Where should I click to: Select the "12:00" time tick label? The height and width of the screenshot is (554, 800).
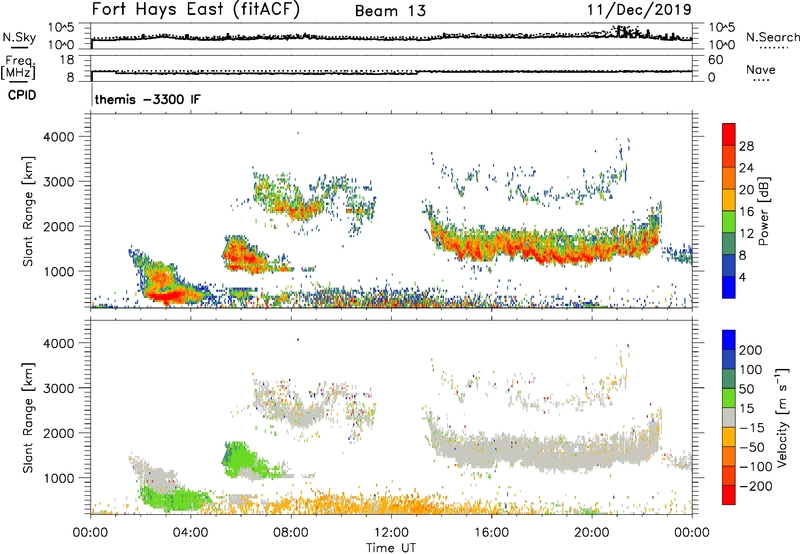[391, 533]
